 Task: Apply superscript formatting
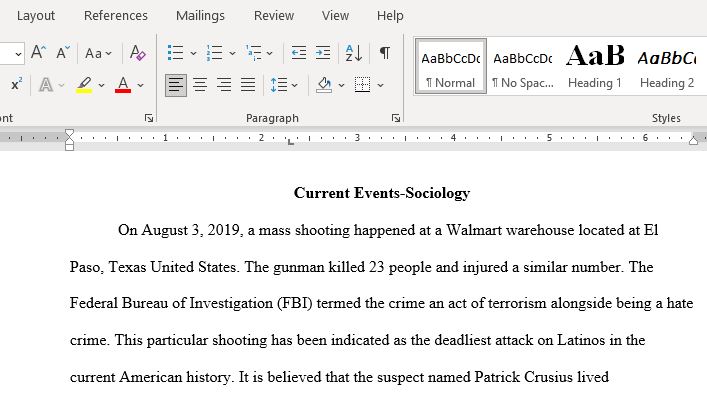coord(17,84)
